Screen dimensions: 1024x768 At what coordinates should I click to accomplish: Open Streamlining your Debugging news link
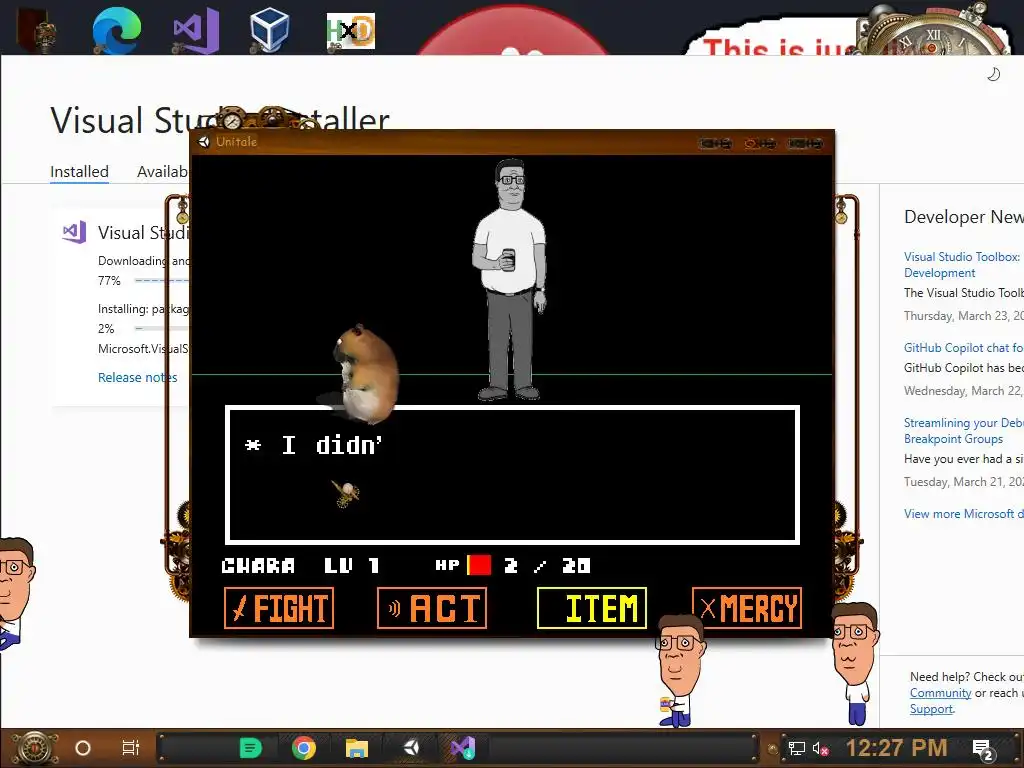pyautogui.click(x=963, y=431)
